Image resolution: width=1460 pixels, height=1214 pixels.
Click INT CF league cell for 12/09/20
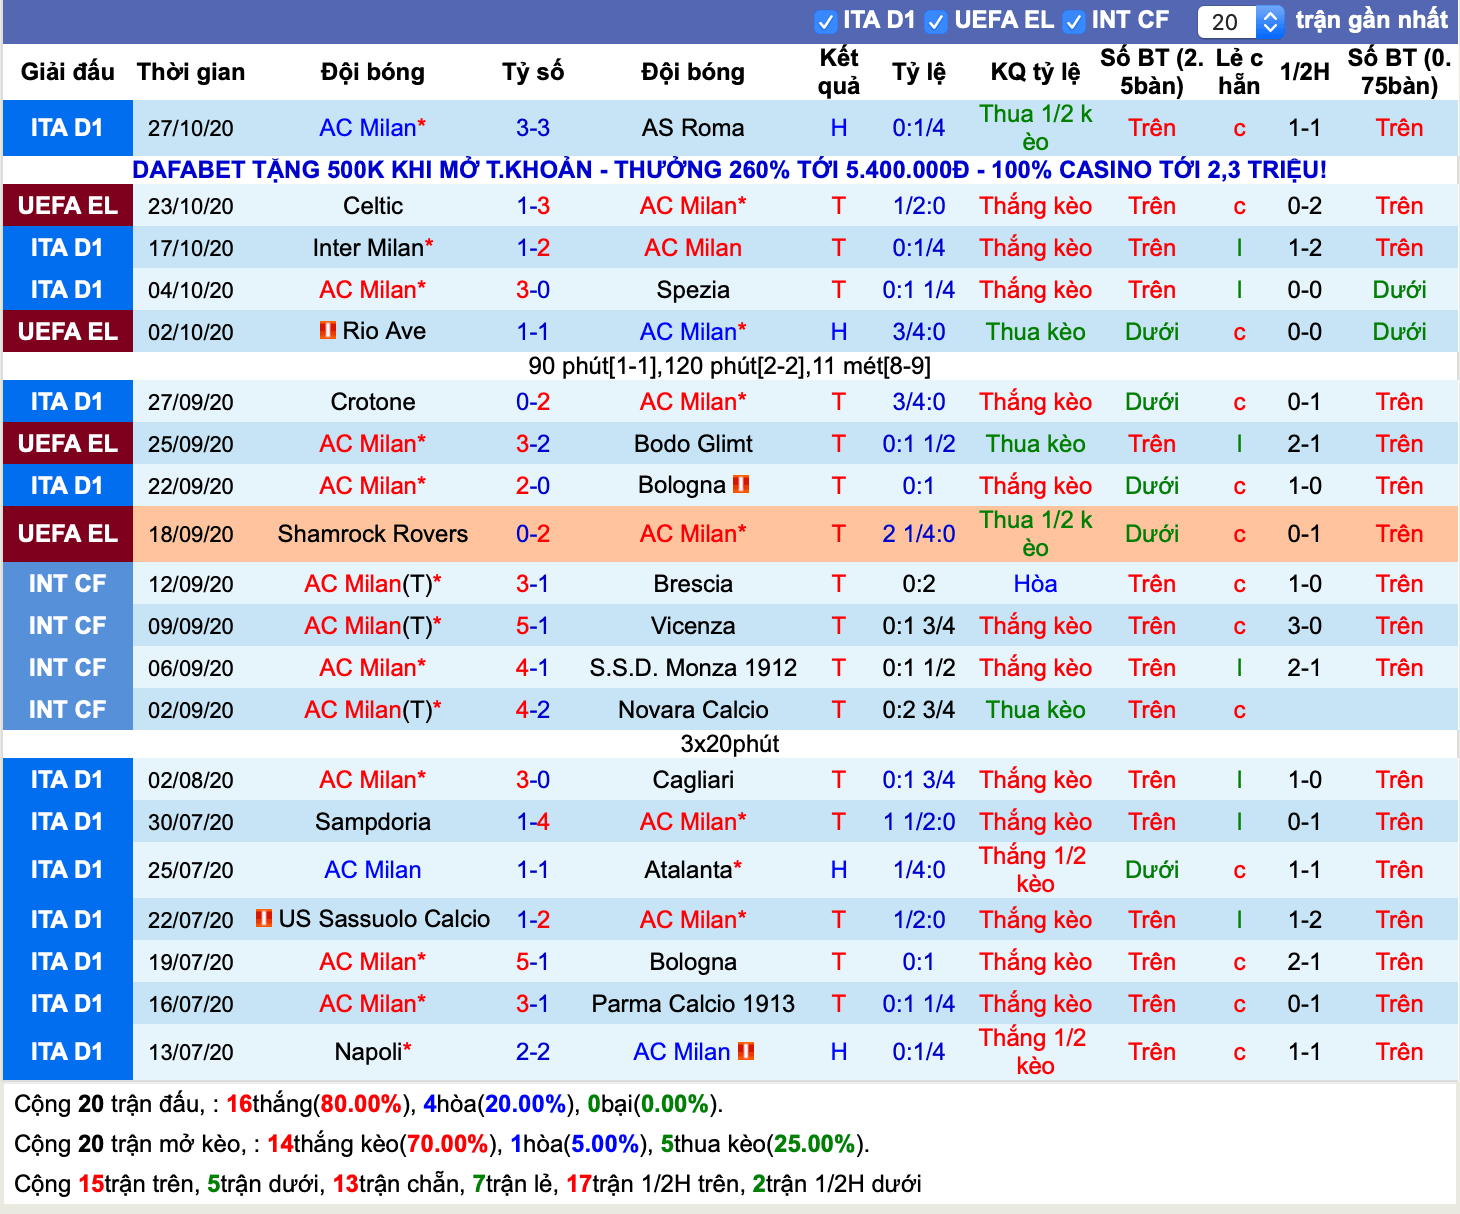pos(67,584)
